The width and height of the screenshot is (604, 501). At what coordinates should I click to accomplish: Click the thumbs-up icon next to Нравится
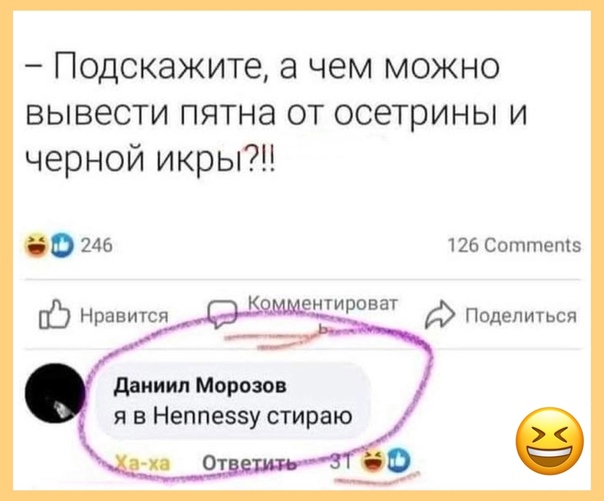(x=54, y=314)
